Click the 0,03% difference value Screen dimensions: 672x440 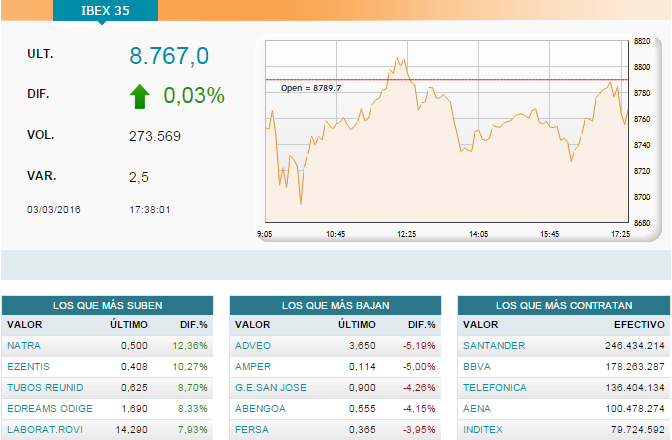(x=194, y=95)
